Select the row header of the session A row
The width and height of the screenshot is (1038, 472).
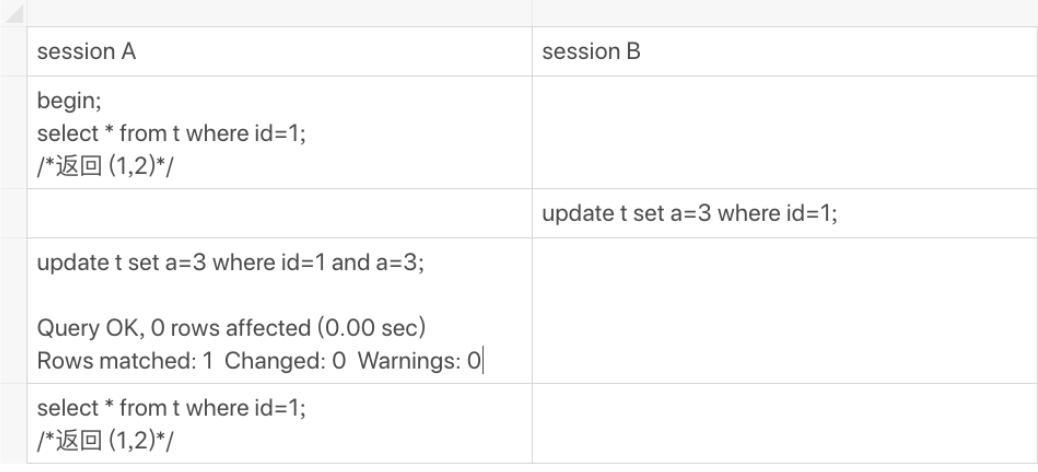click(13, 52)
